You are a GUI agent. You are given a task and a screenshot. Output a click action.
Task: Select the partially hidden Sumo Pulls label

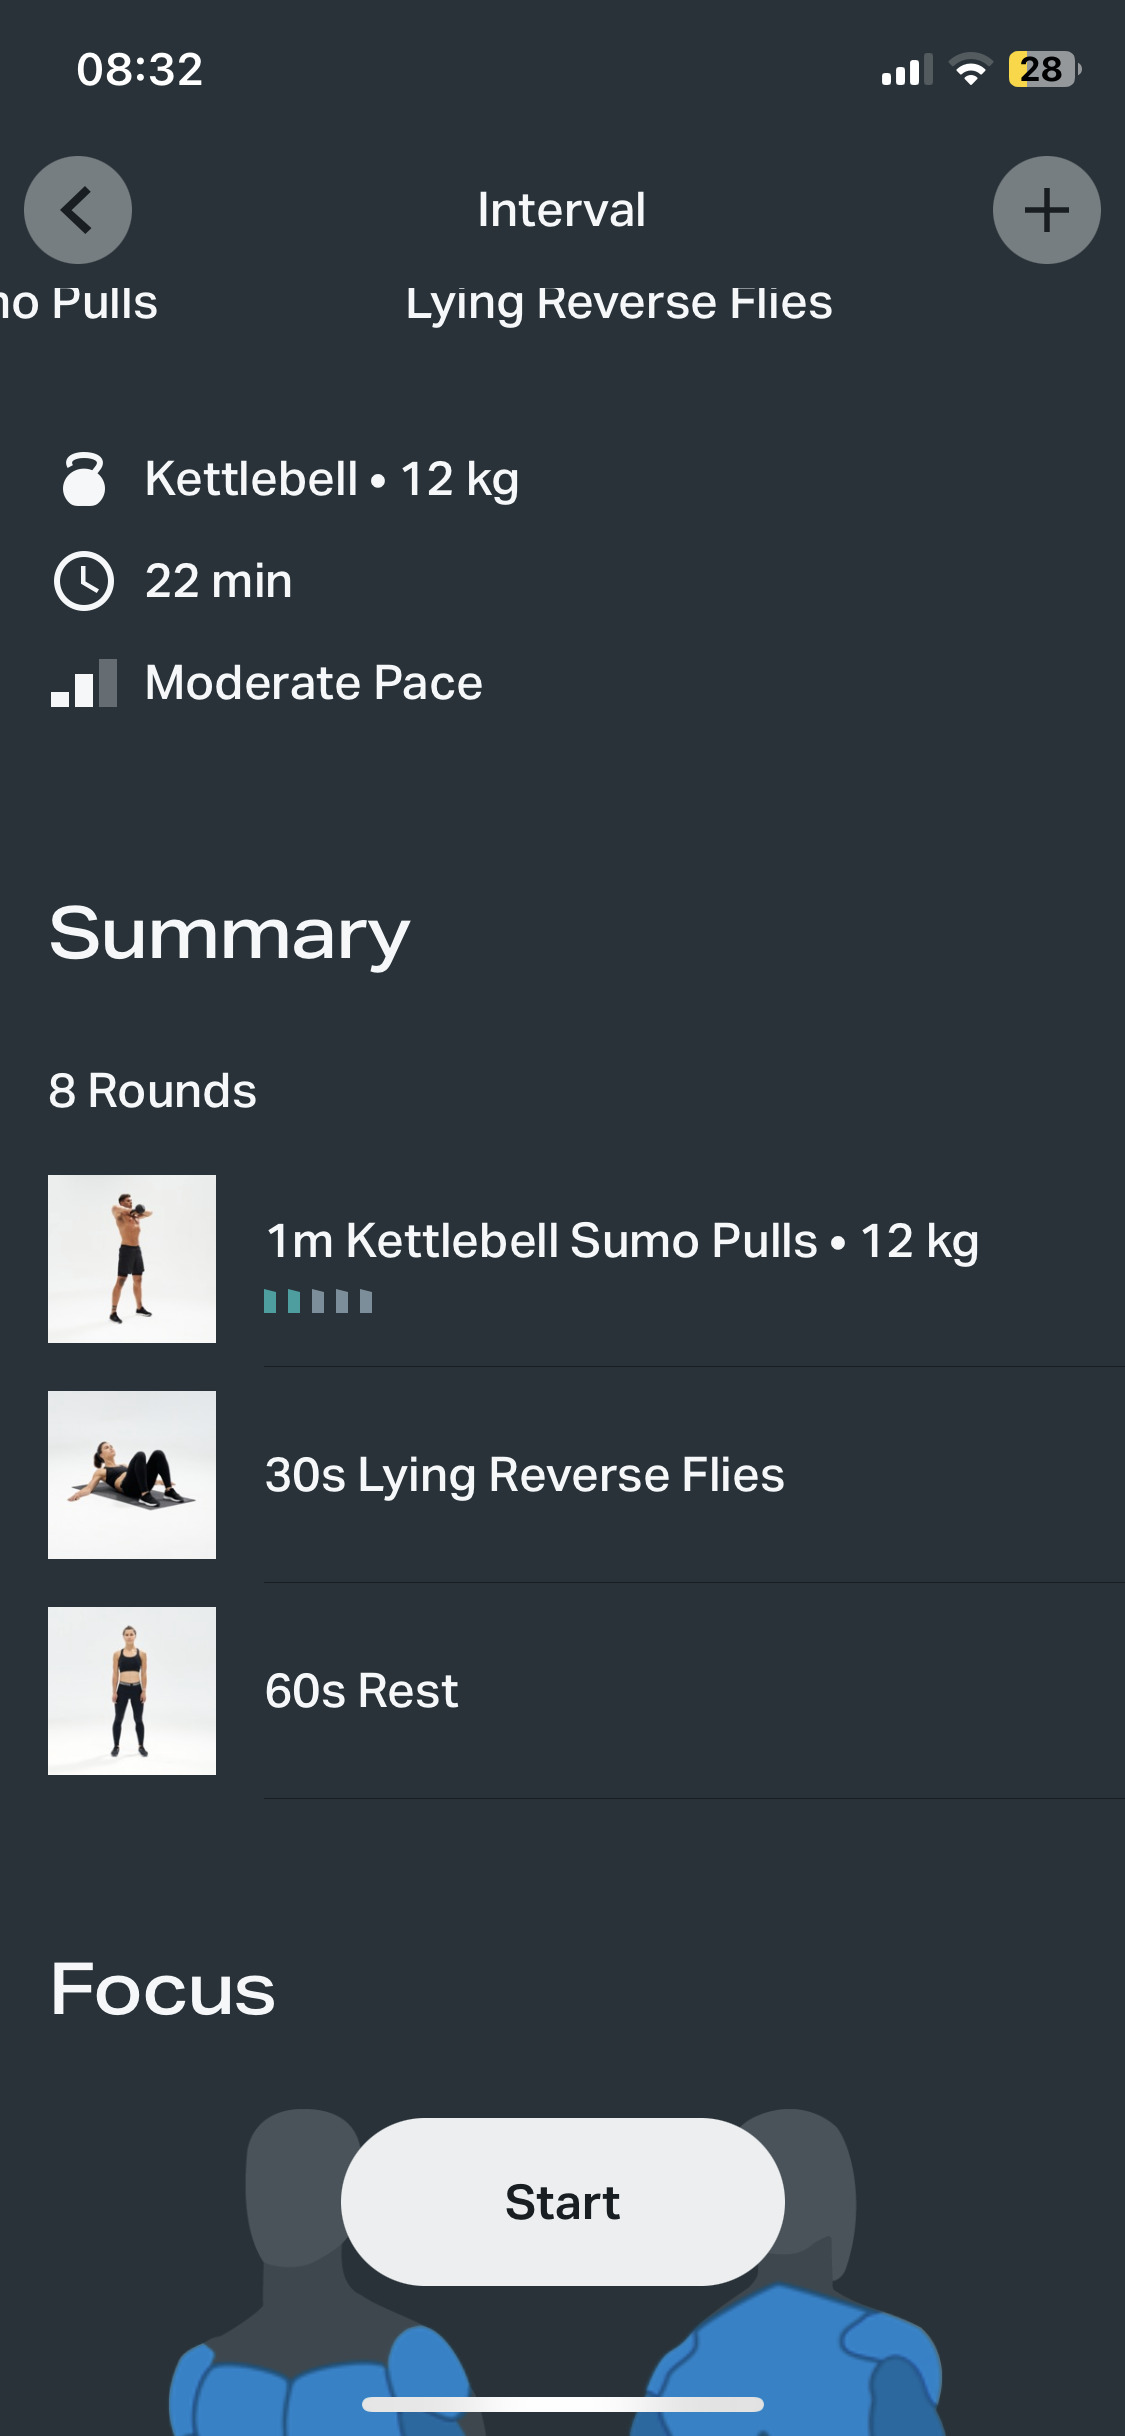[79, 302]
